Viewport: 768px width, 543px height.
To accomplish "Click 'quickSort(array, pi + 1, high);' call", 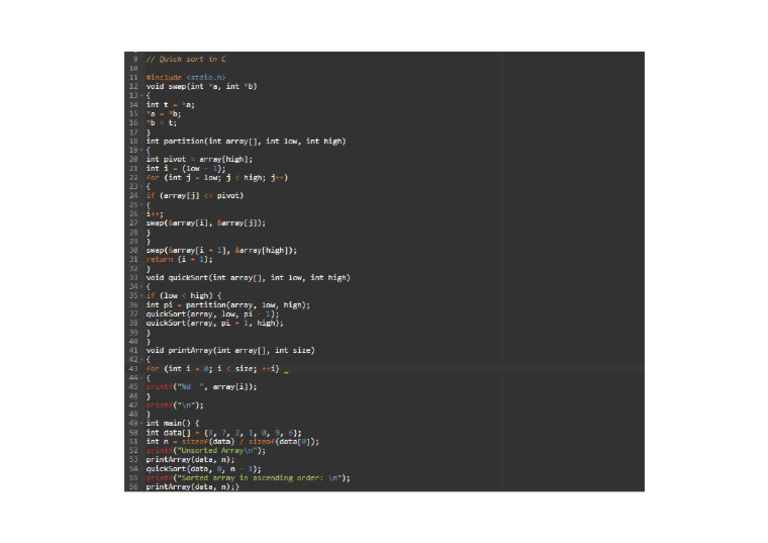I will (215, 323).
